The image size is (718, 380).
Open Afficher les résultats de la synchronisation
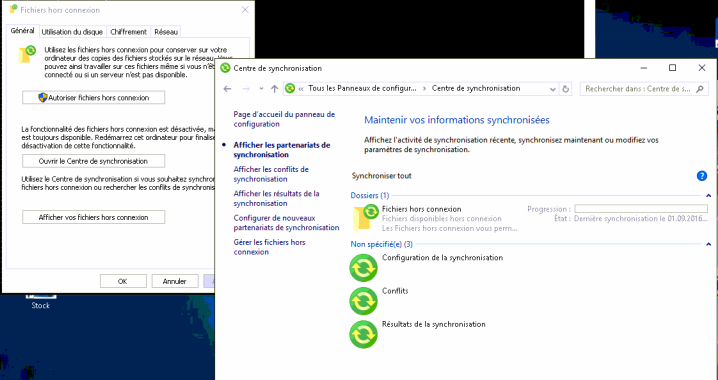(276, 198)
